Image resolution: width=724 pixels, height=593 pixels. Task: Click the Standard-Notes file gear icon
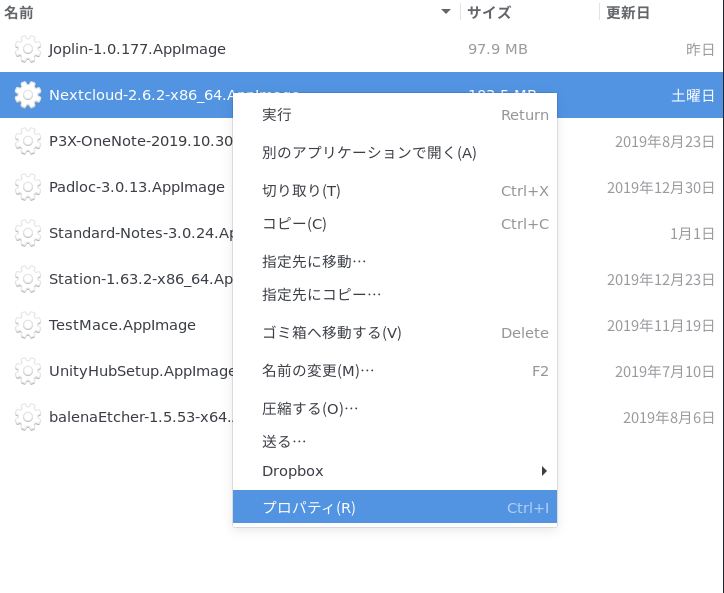(28, 233)
